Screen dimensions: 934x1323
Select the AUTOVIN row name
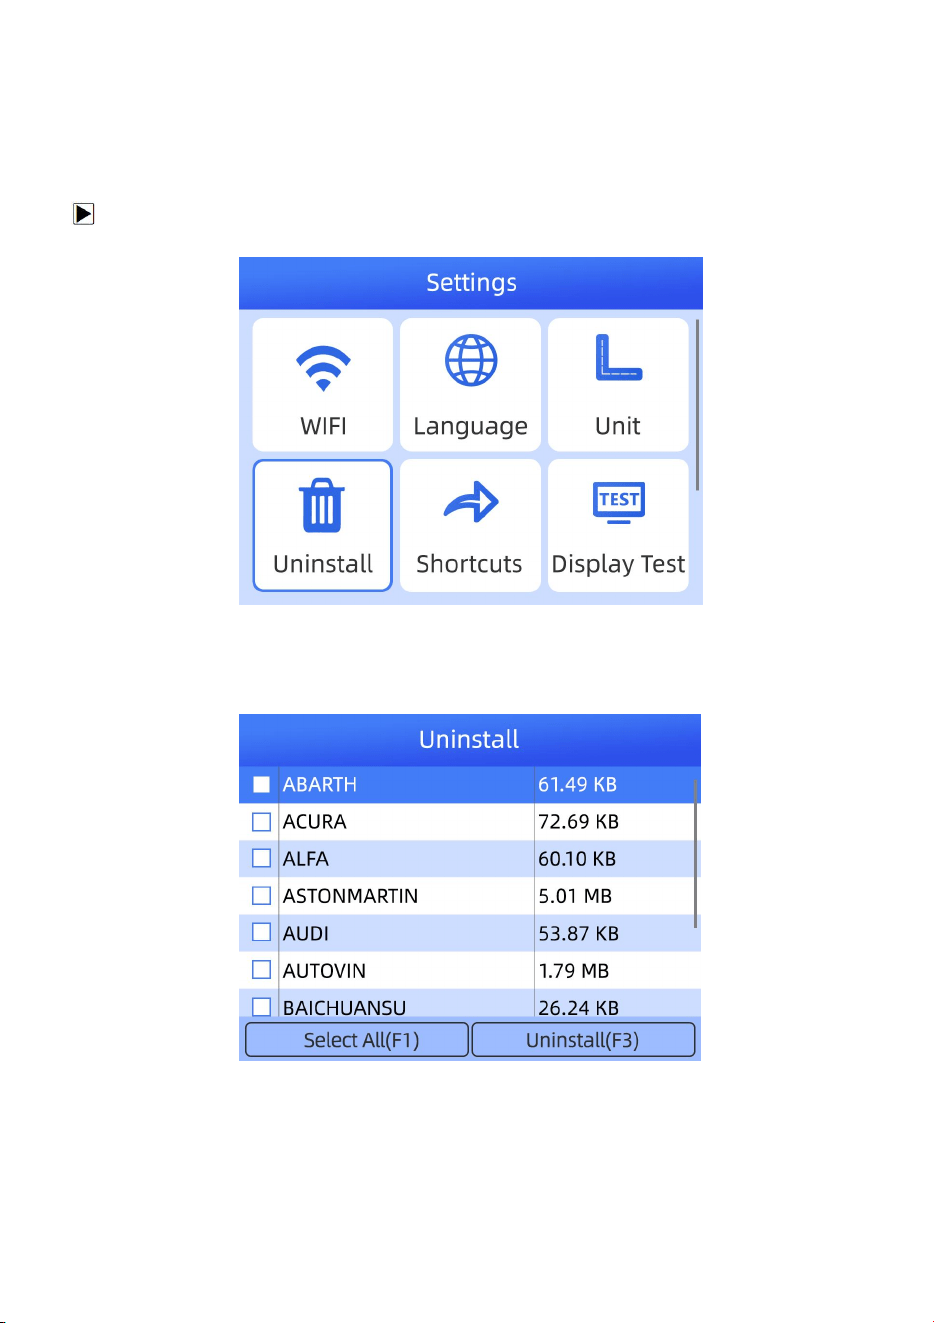pyautogui.click(x=325, y=970)
